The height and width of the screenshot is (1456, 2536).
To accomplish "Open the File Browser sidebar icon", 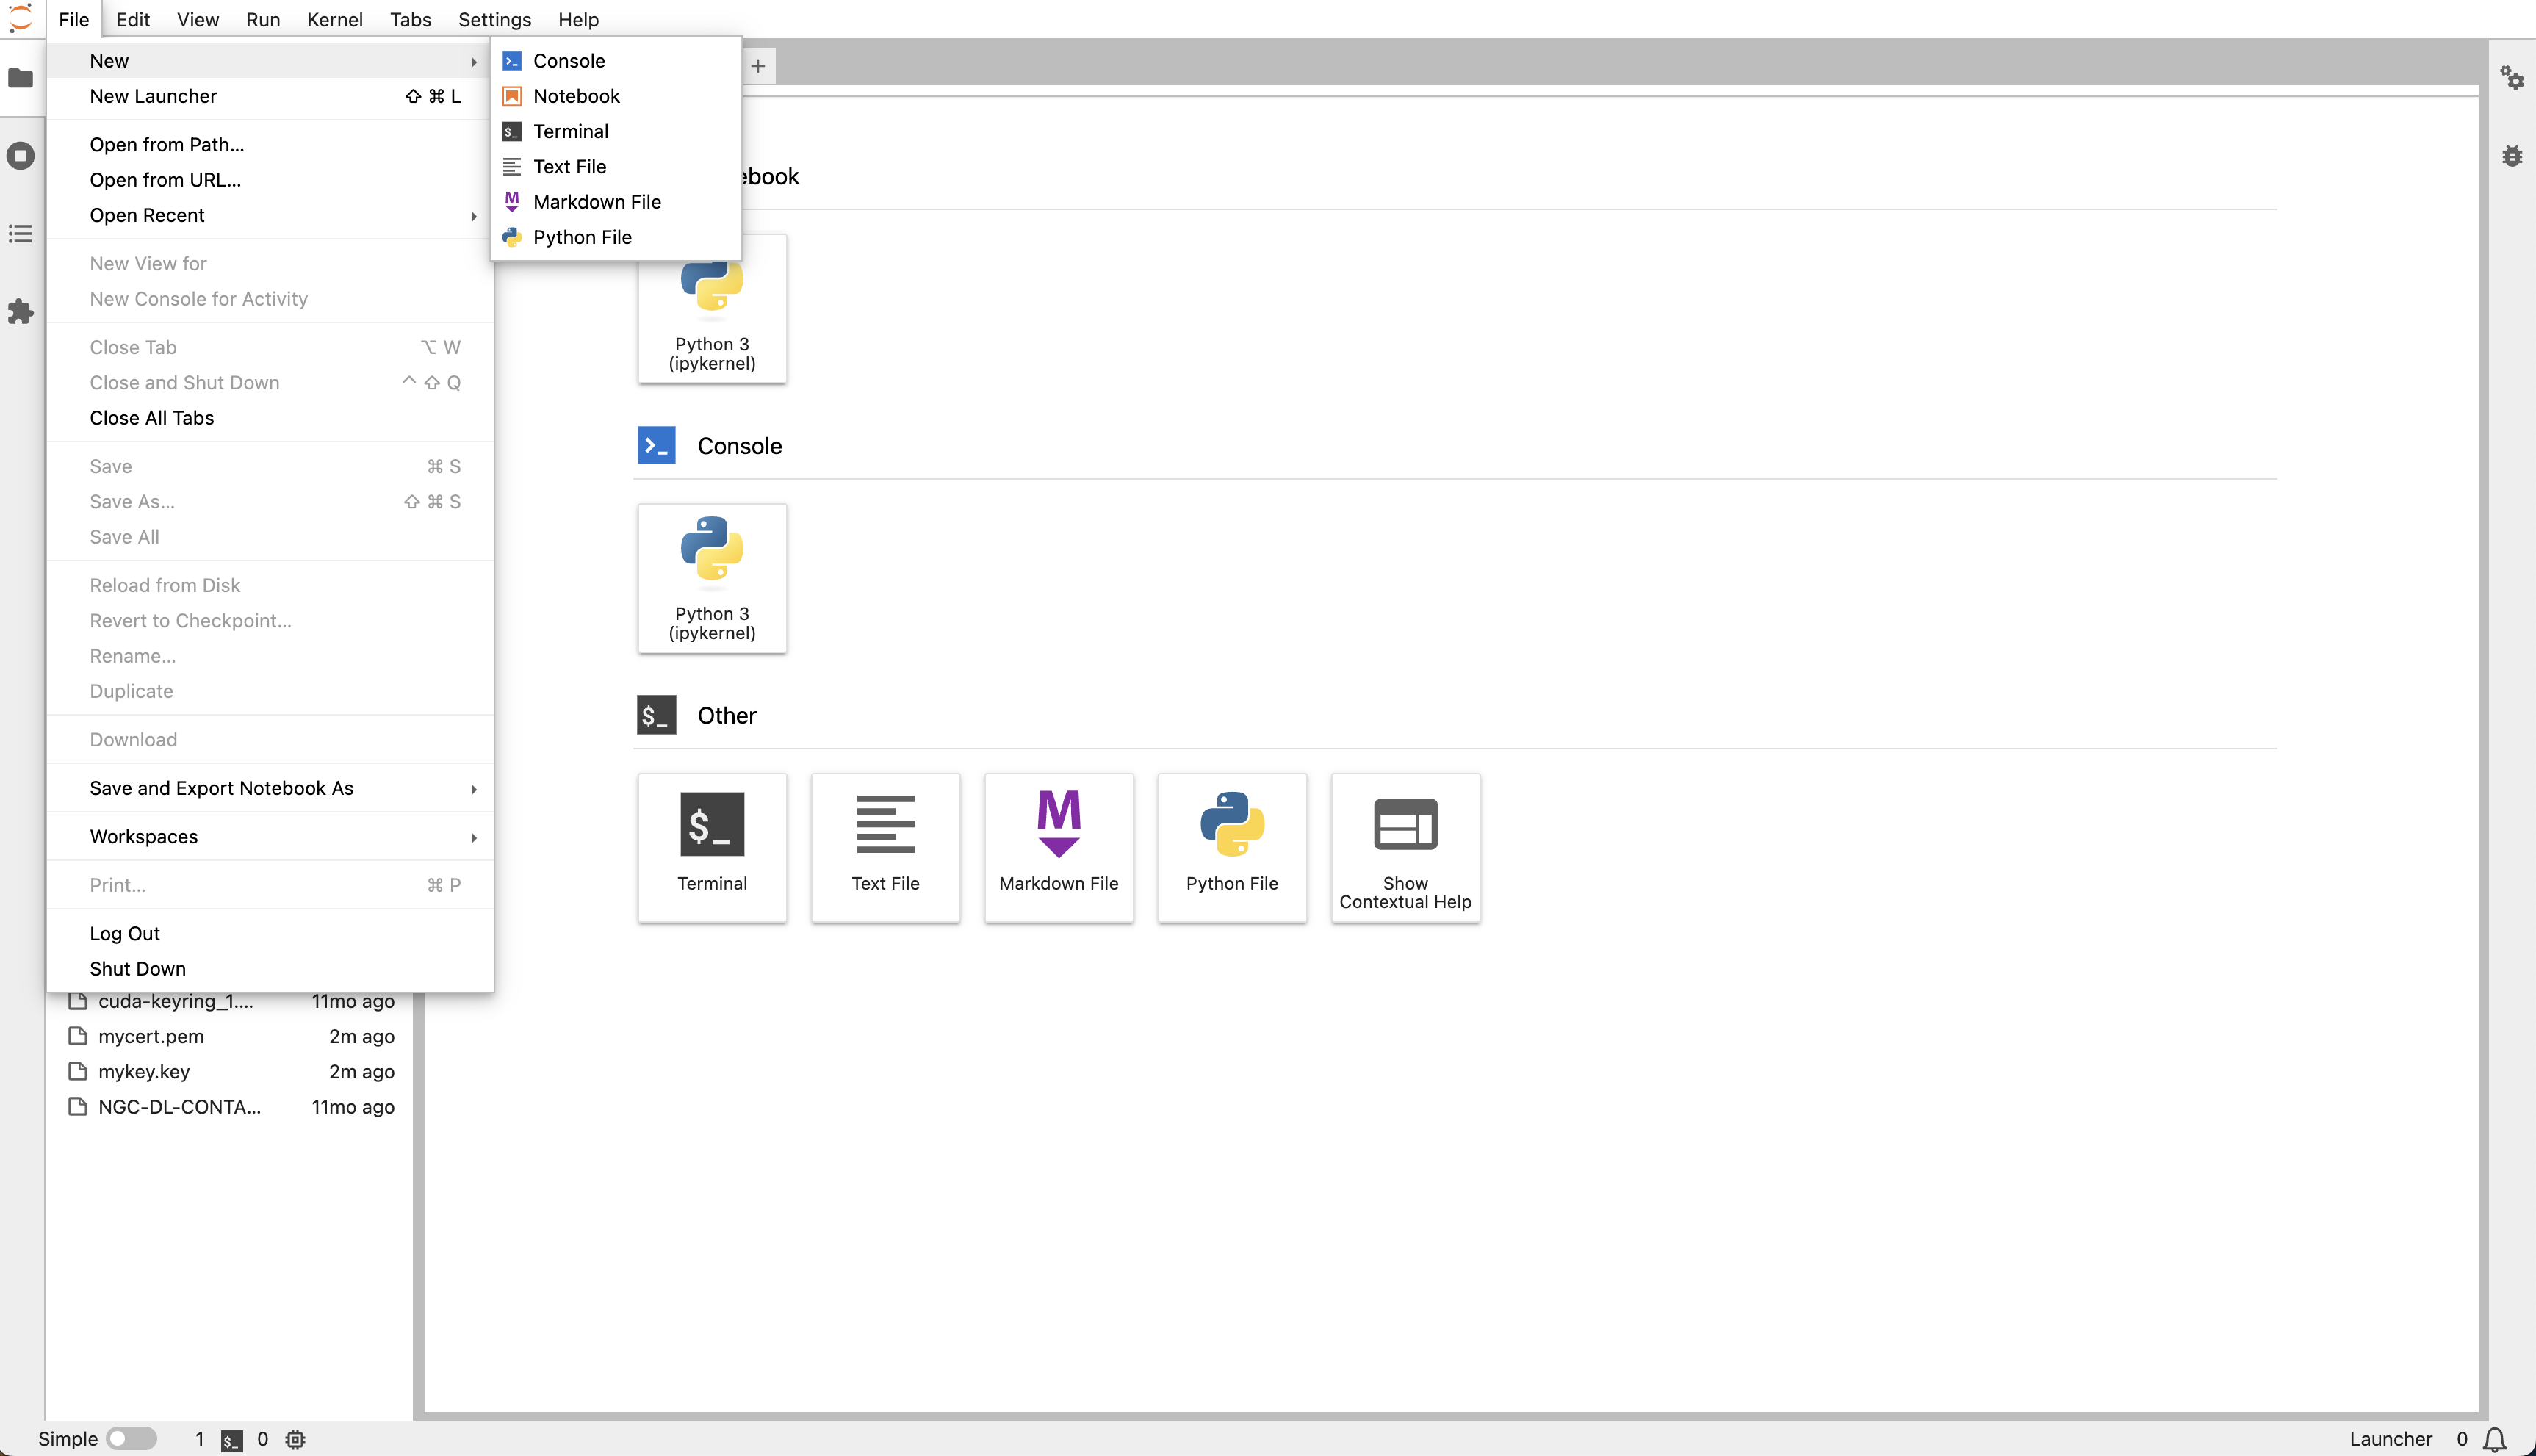I will [x=21, y=78].
